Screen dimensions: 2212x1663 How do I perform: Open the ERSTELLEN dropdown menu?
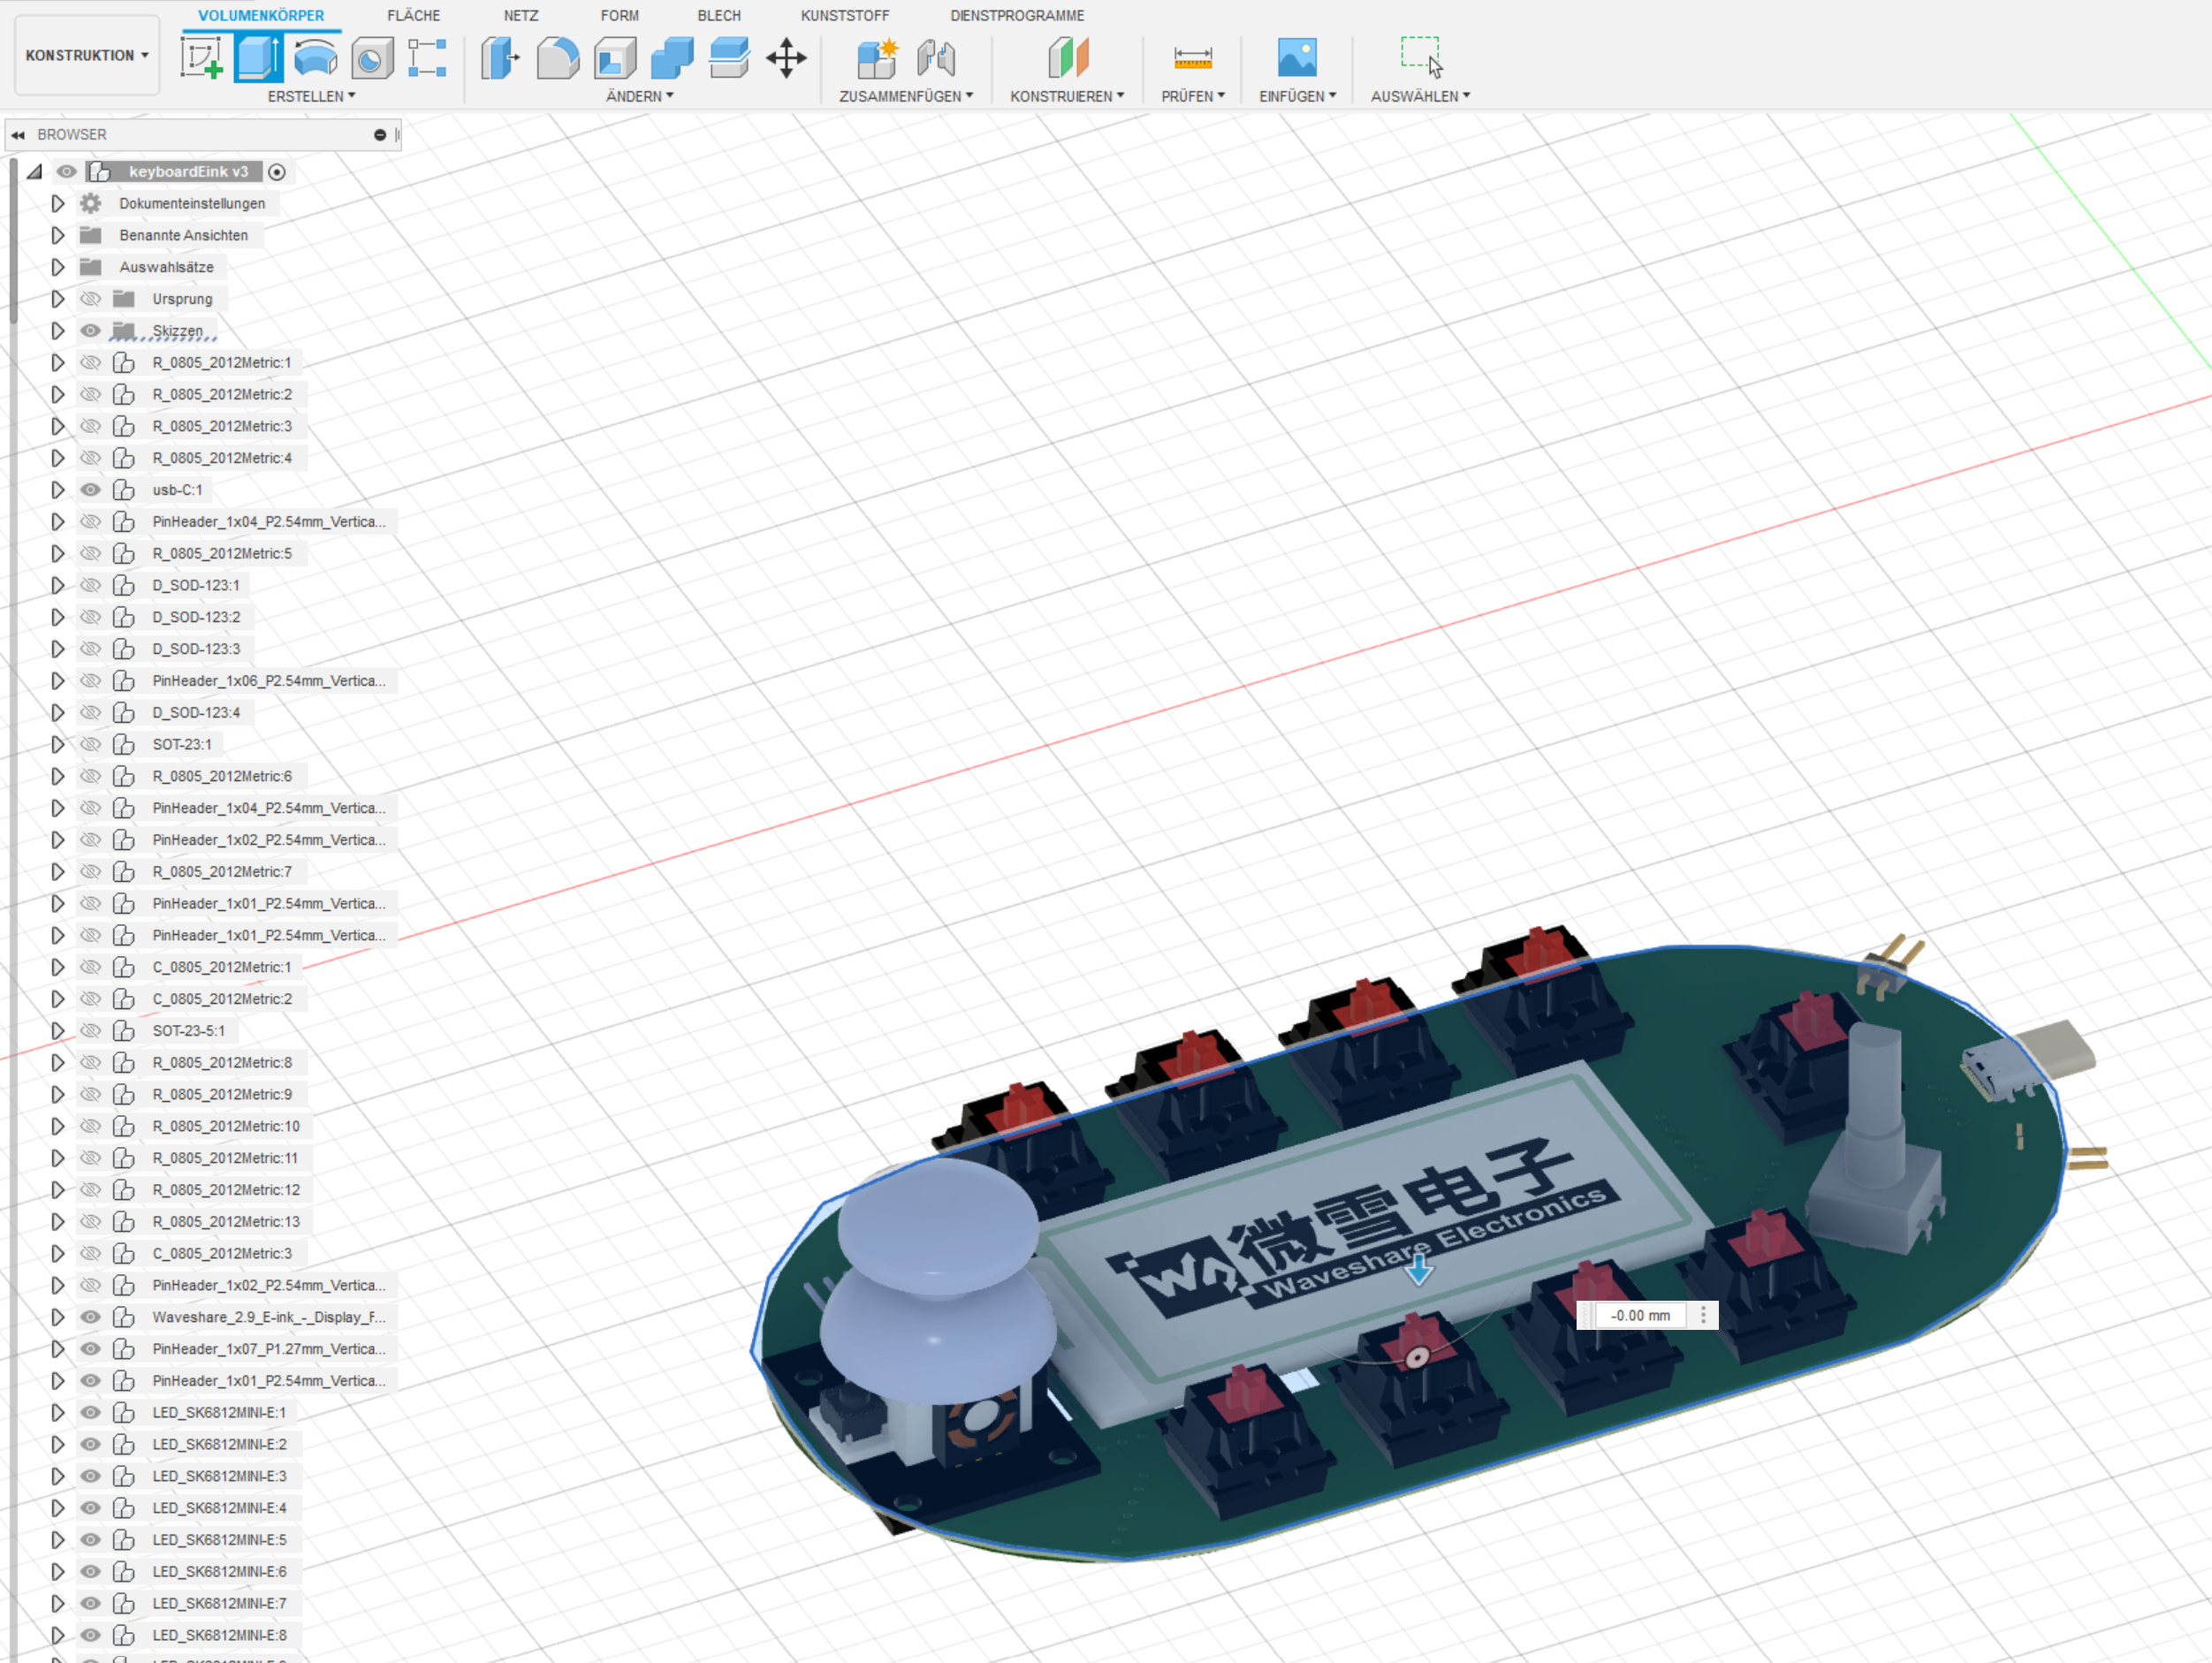[311, 96]
